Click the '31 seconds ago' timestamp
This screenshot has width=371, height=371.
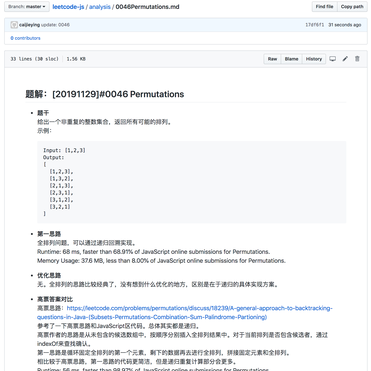[345, 25]
